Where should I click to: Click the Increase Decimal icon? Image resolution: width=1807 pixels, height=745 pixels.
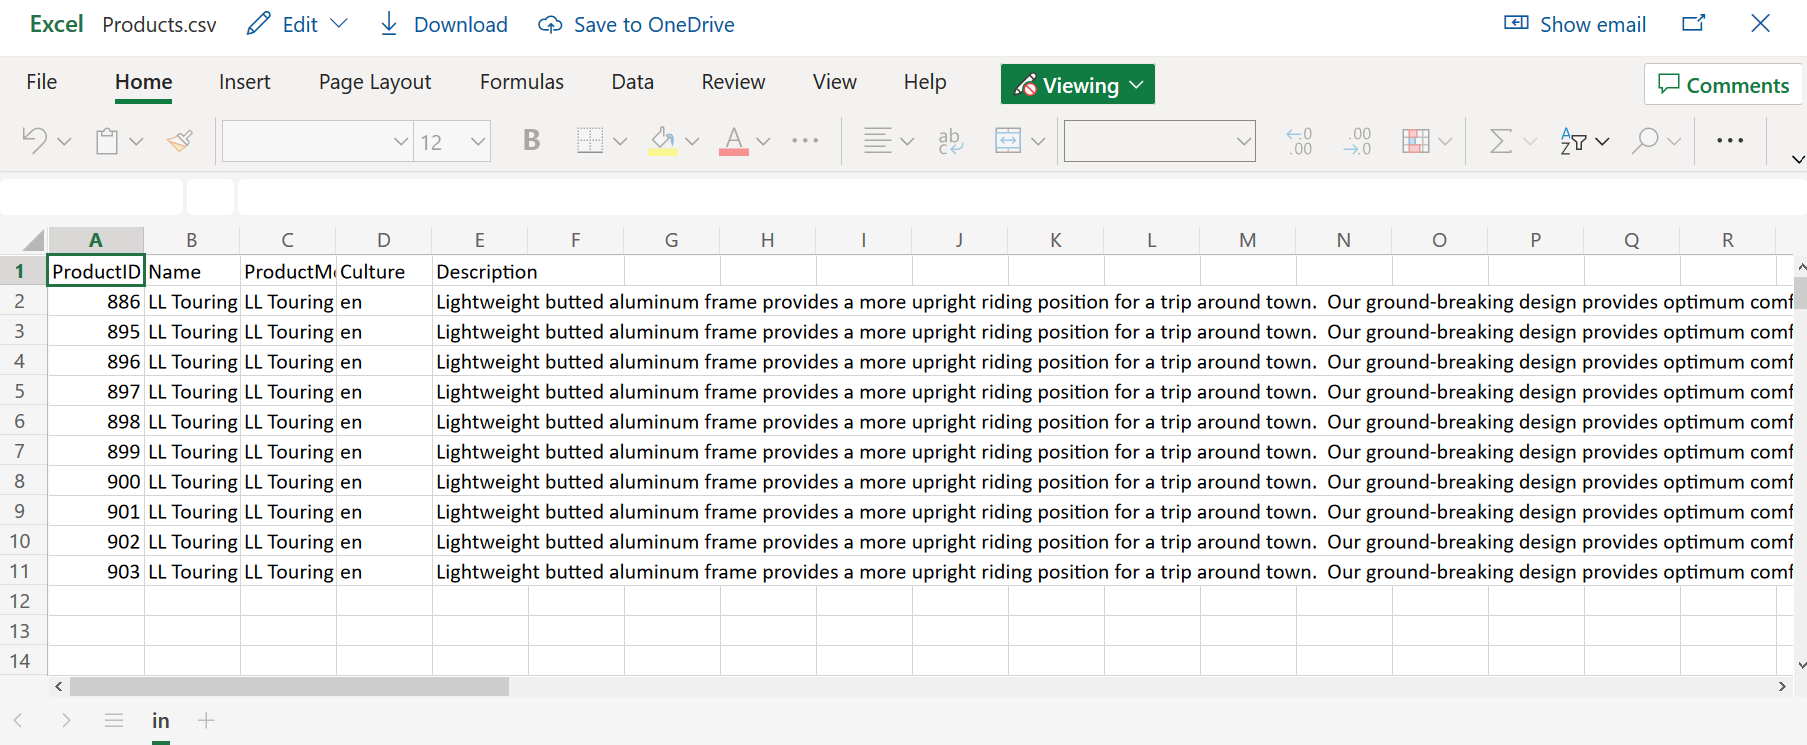1299,141
